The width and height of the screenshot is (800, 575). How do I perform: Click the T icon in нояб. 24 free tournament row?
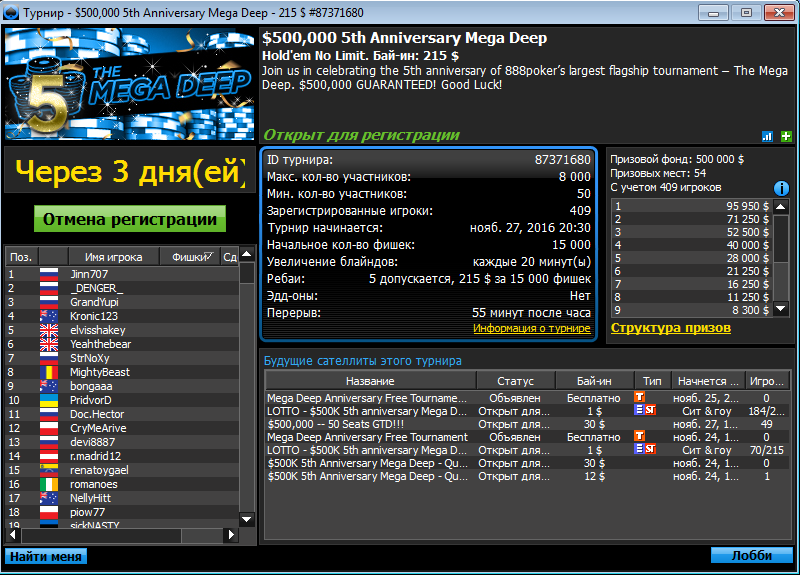[639, 436]
